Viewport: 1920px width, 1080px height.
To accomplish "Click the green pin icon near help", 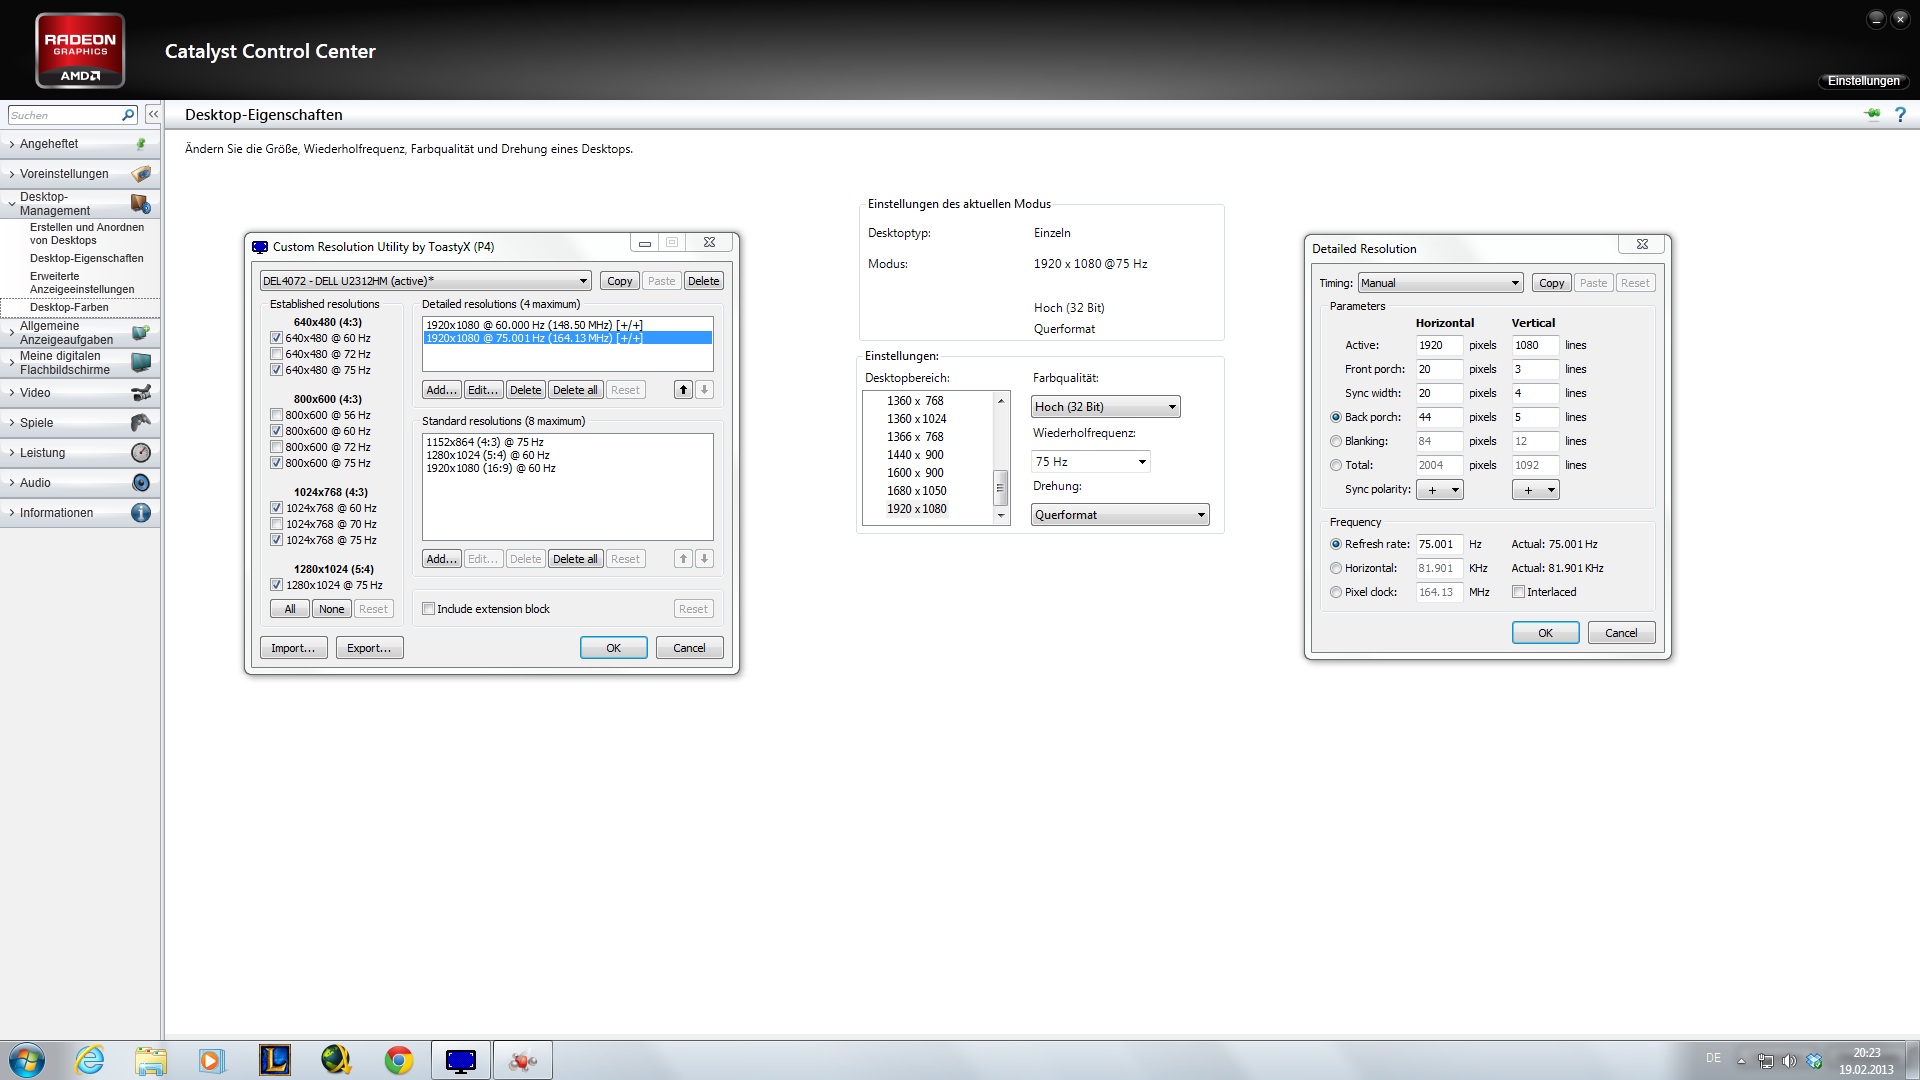I will (1872, 114).
